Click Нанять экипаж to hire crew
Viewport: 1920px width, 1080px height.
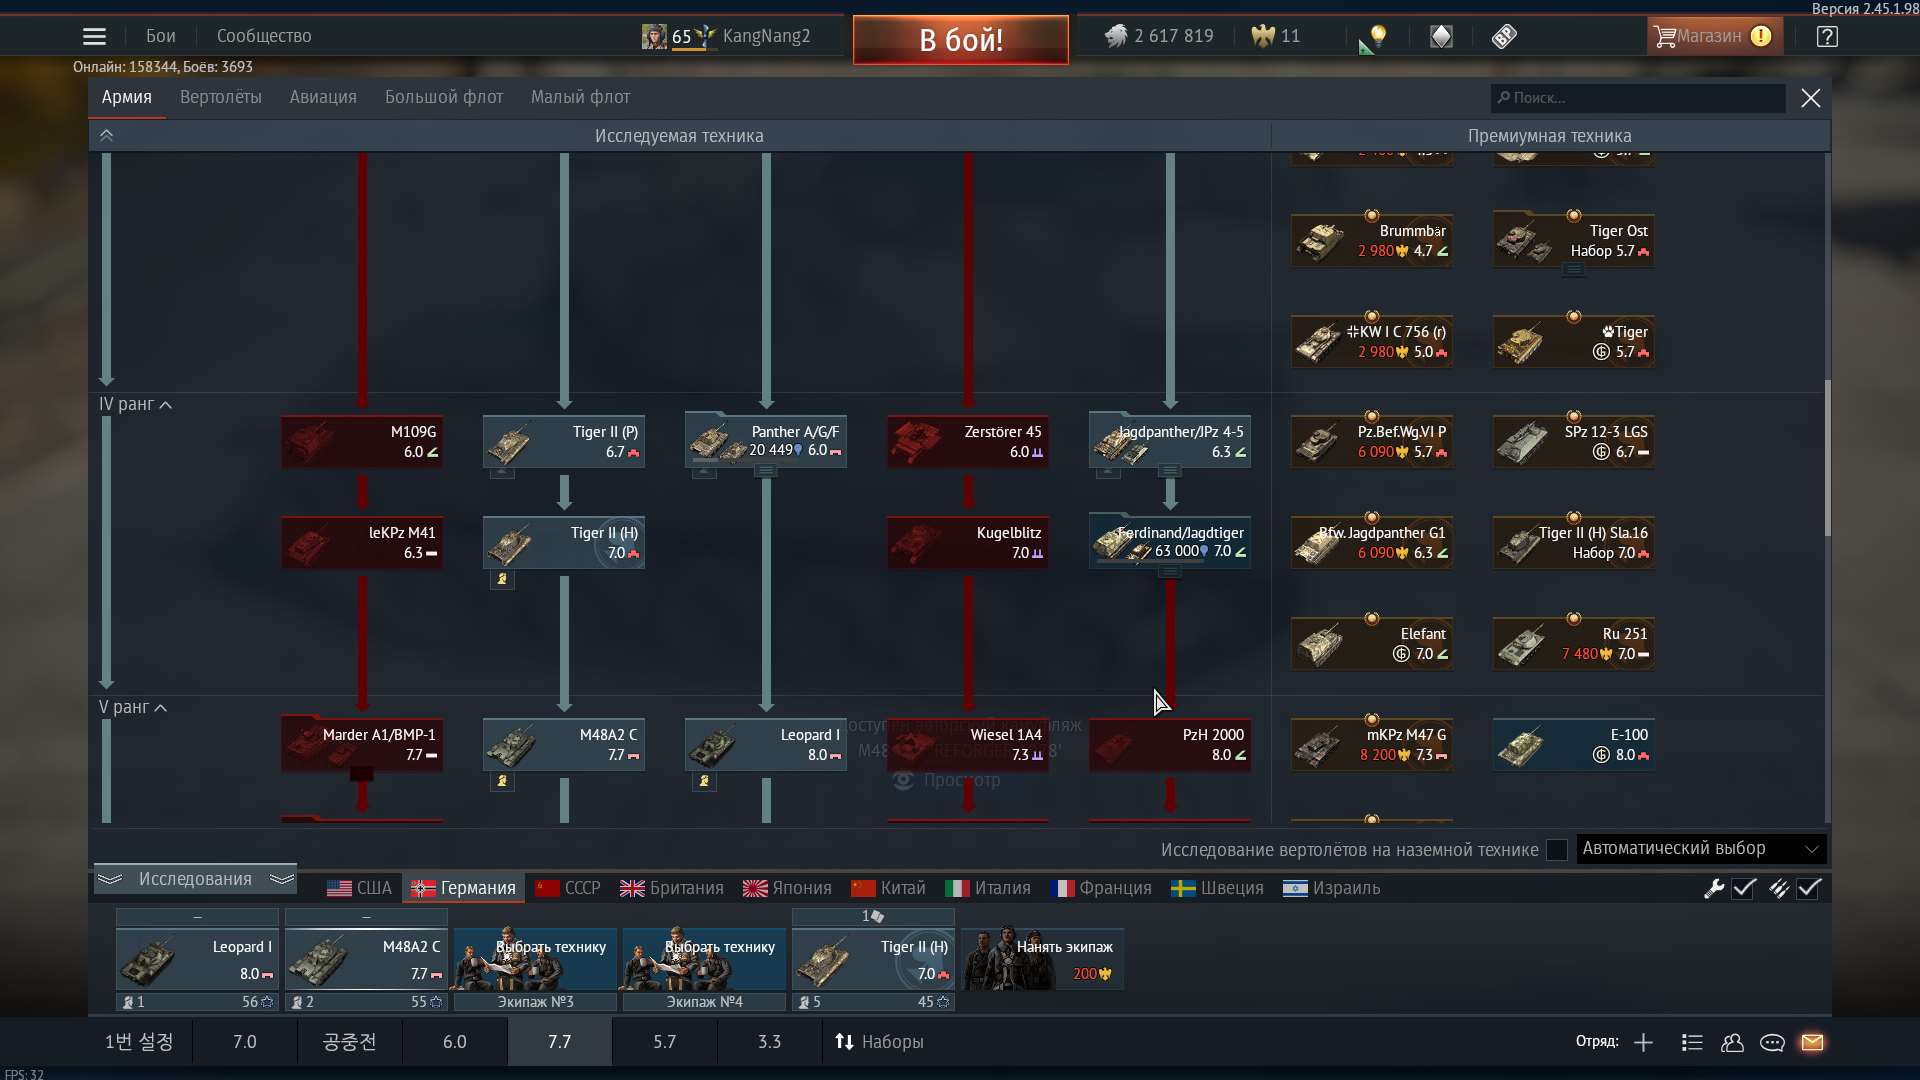[1042, 959]
